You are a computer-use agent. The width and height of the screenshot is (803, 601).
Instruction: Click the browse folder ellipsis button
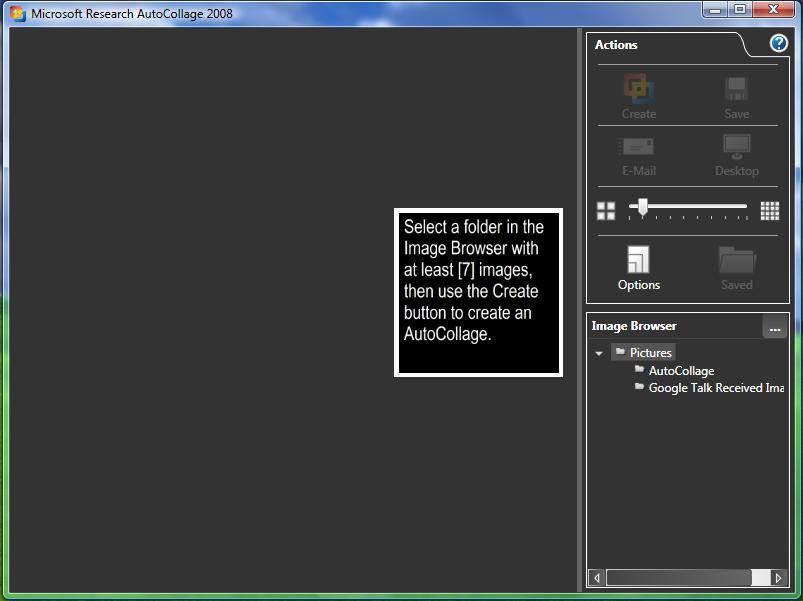(774, 327)
